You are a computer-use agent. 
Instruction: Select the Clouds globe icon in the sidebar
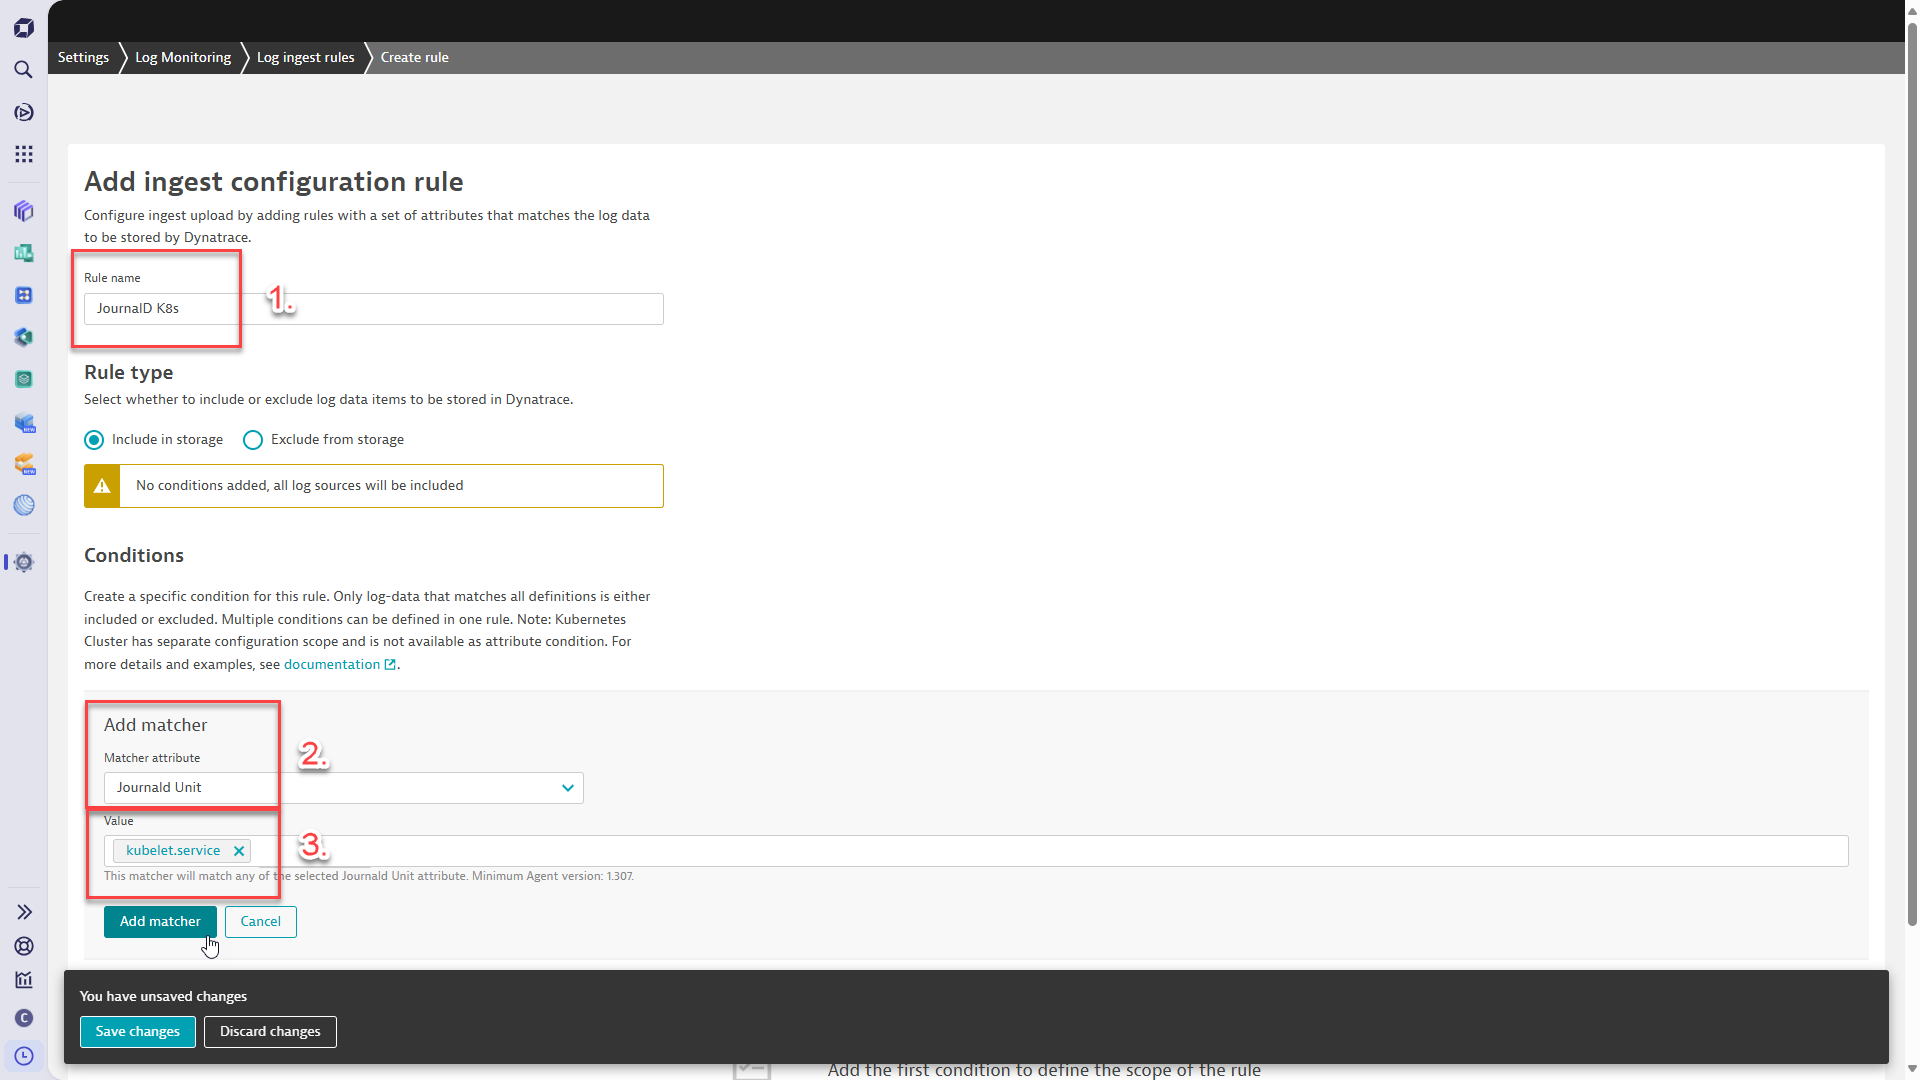(x=23, y=505)
